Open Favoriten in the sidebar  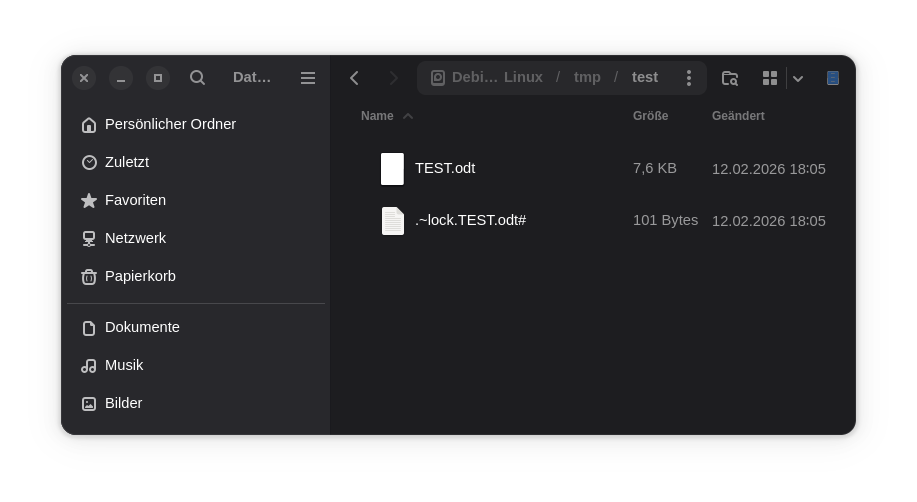(x=135, y=200)
